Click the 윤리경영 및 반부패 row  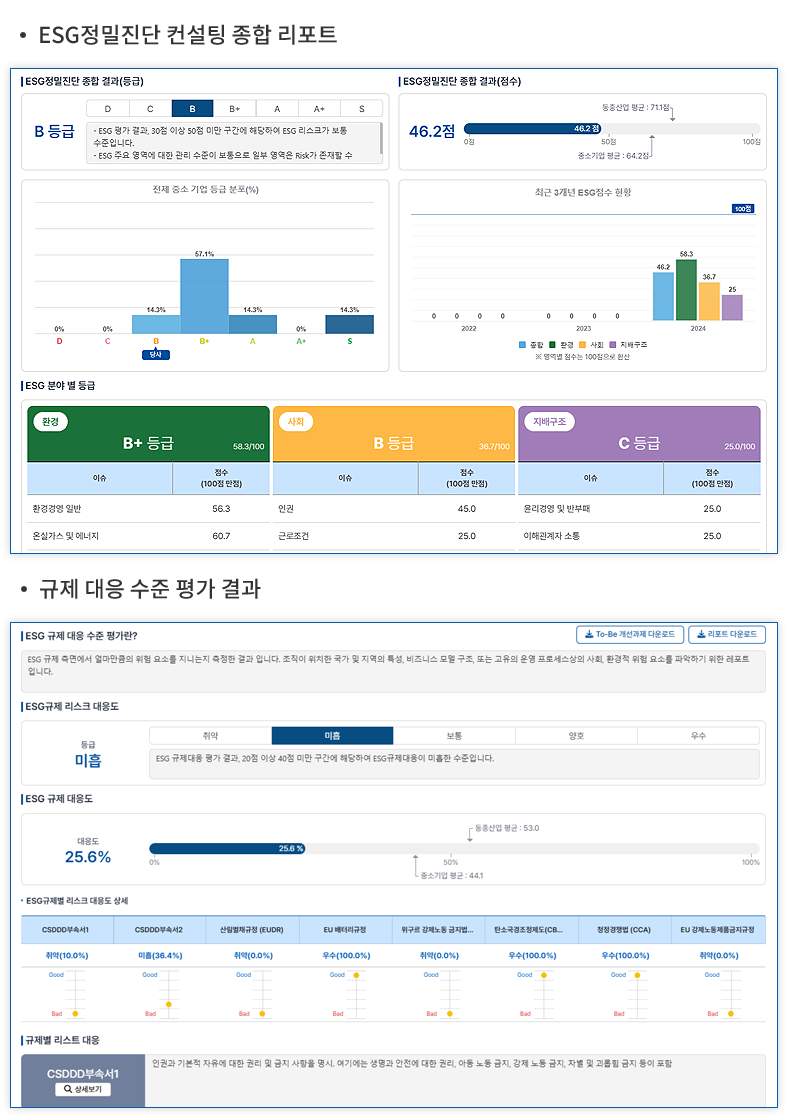(x=639, y=509)
